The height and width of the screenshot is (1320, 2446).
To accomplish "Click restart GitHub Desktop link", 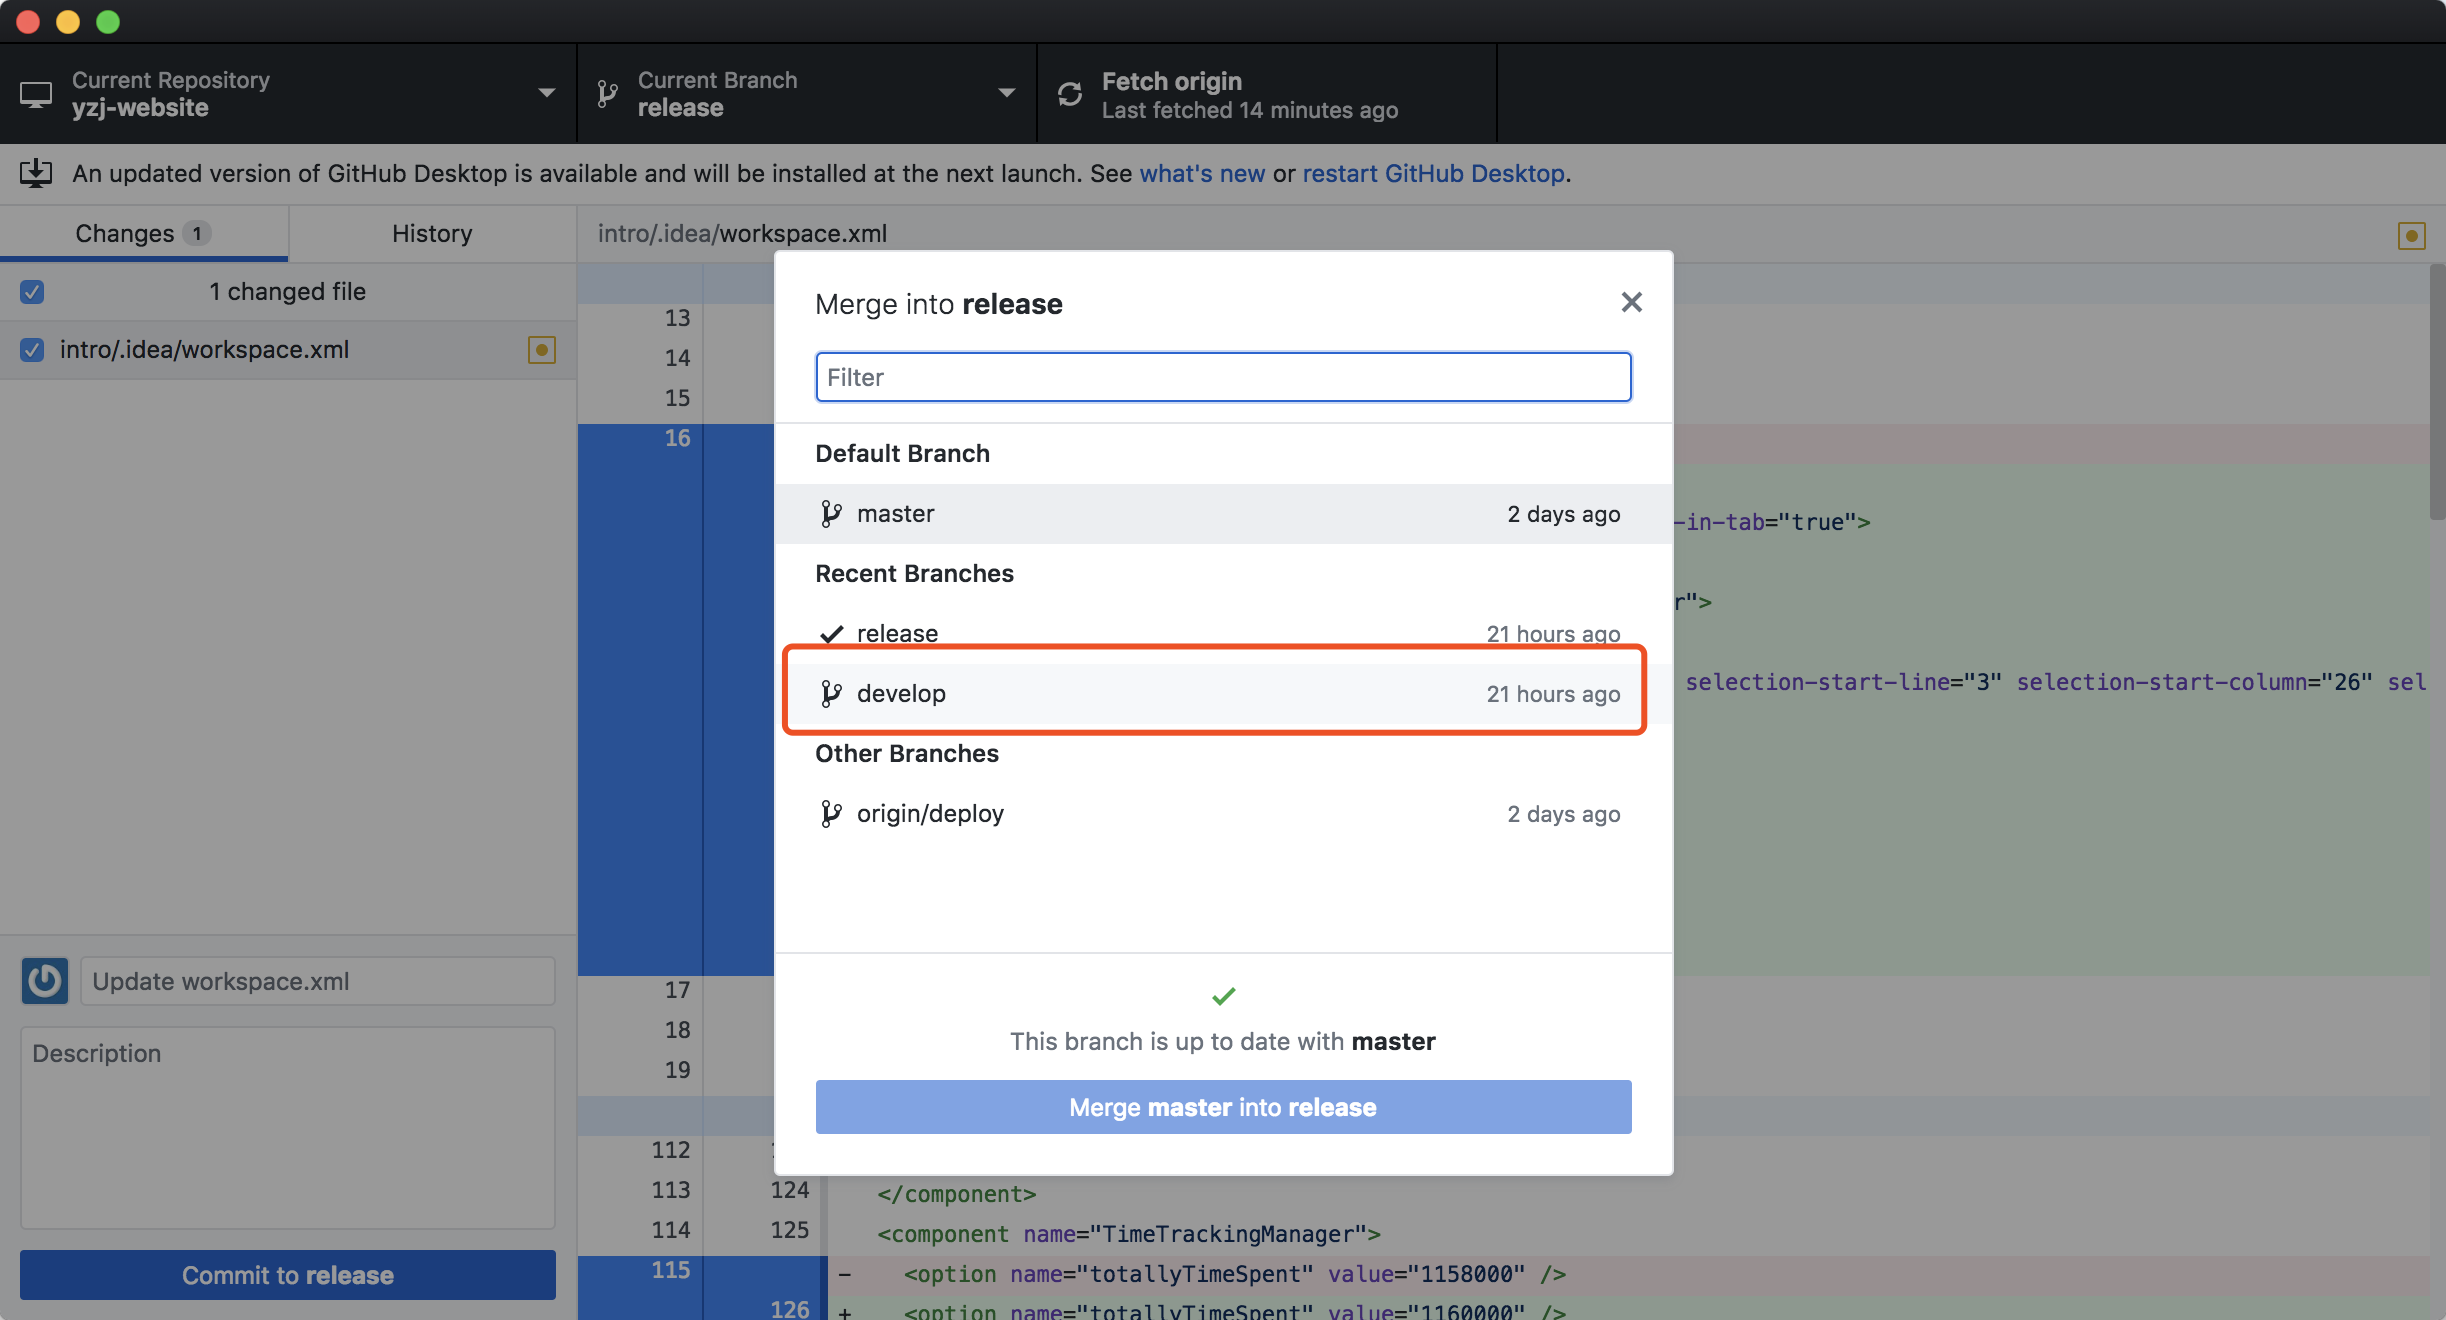I will coord(1433,173).
